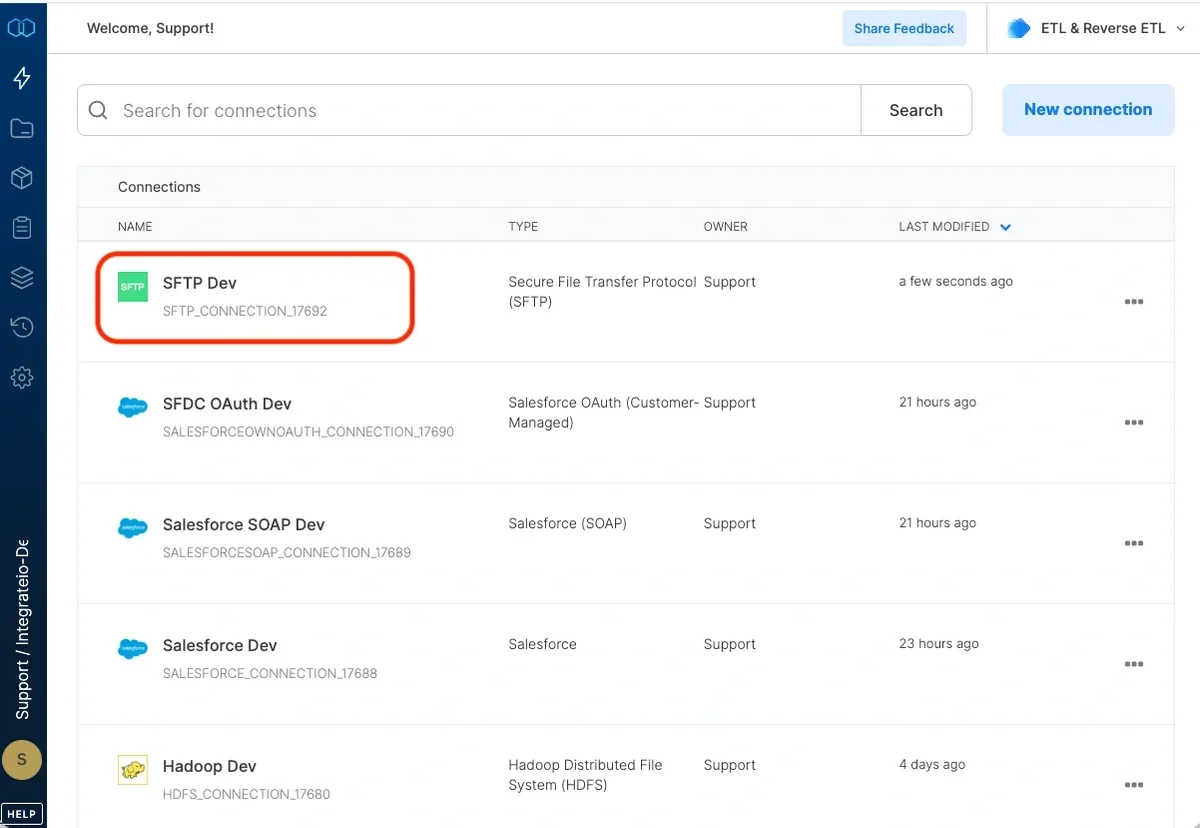
Task: Click the green SFTP icon beside SFTP Dev
Action: pyautogui.click(x=132, y=286)
